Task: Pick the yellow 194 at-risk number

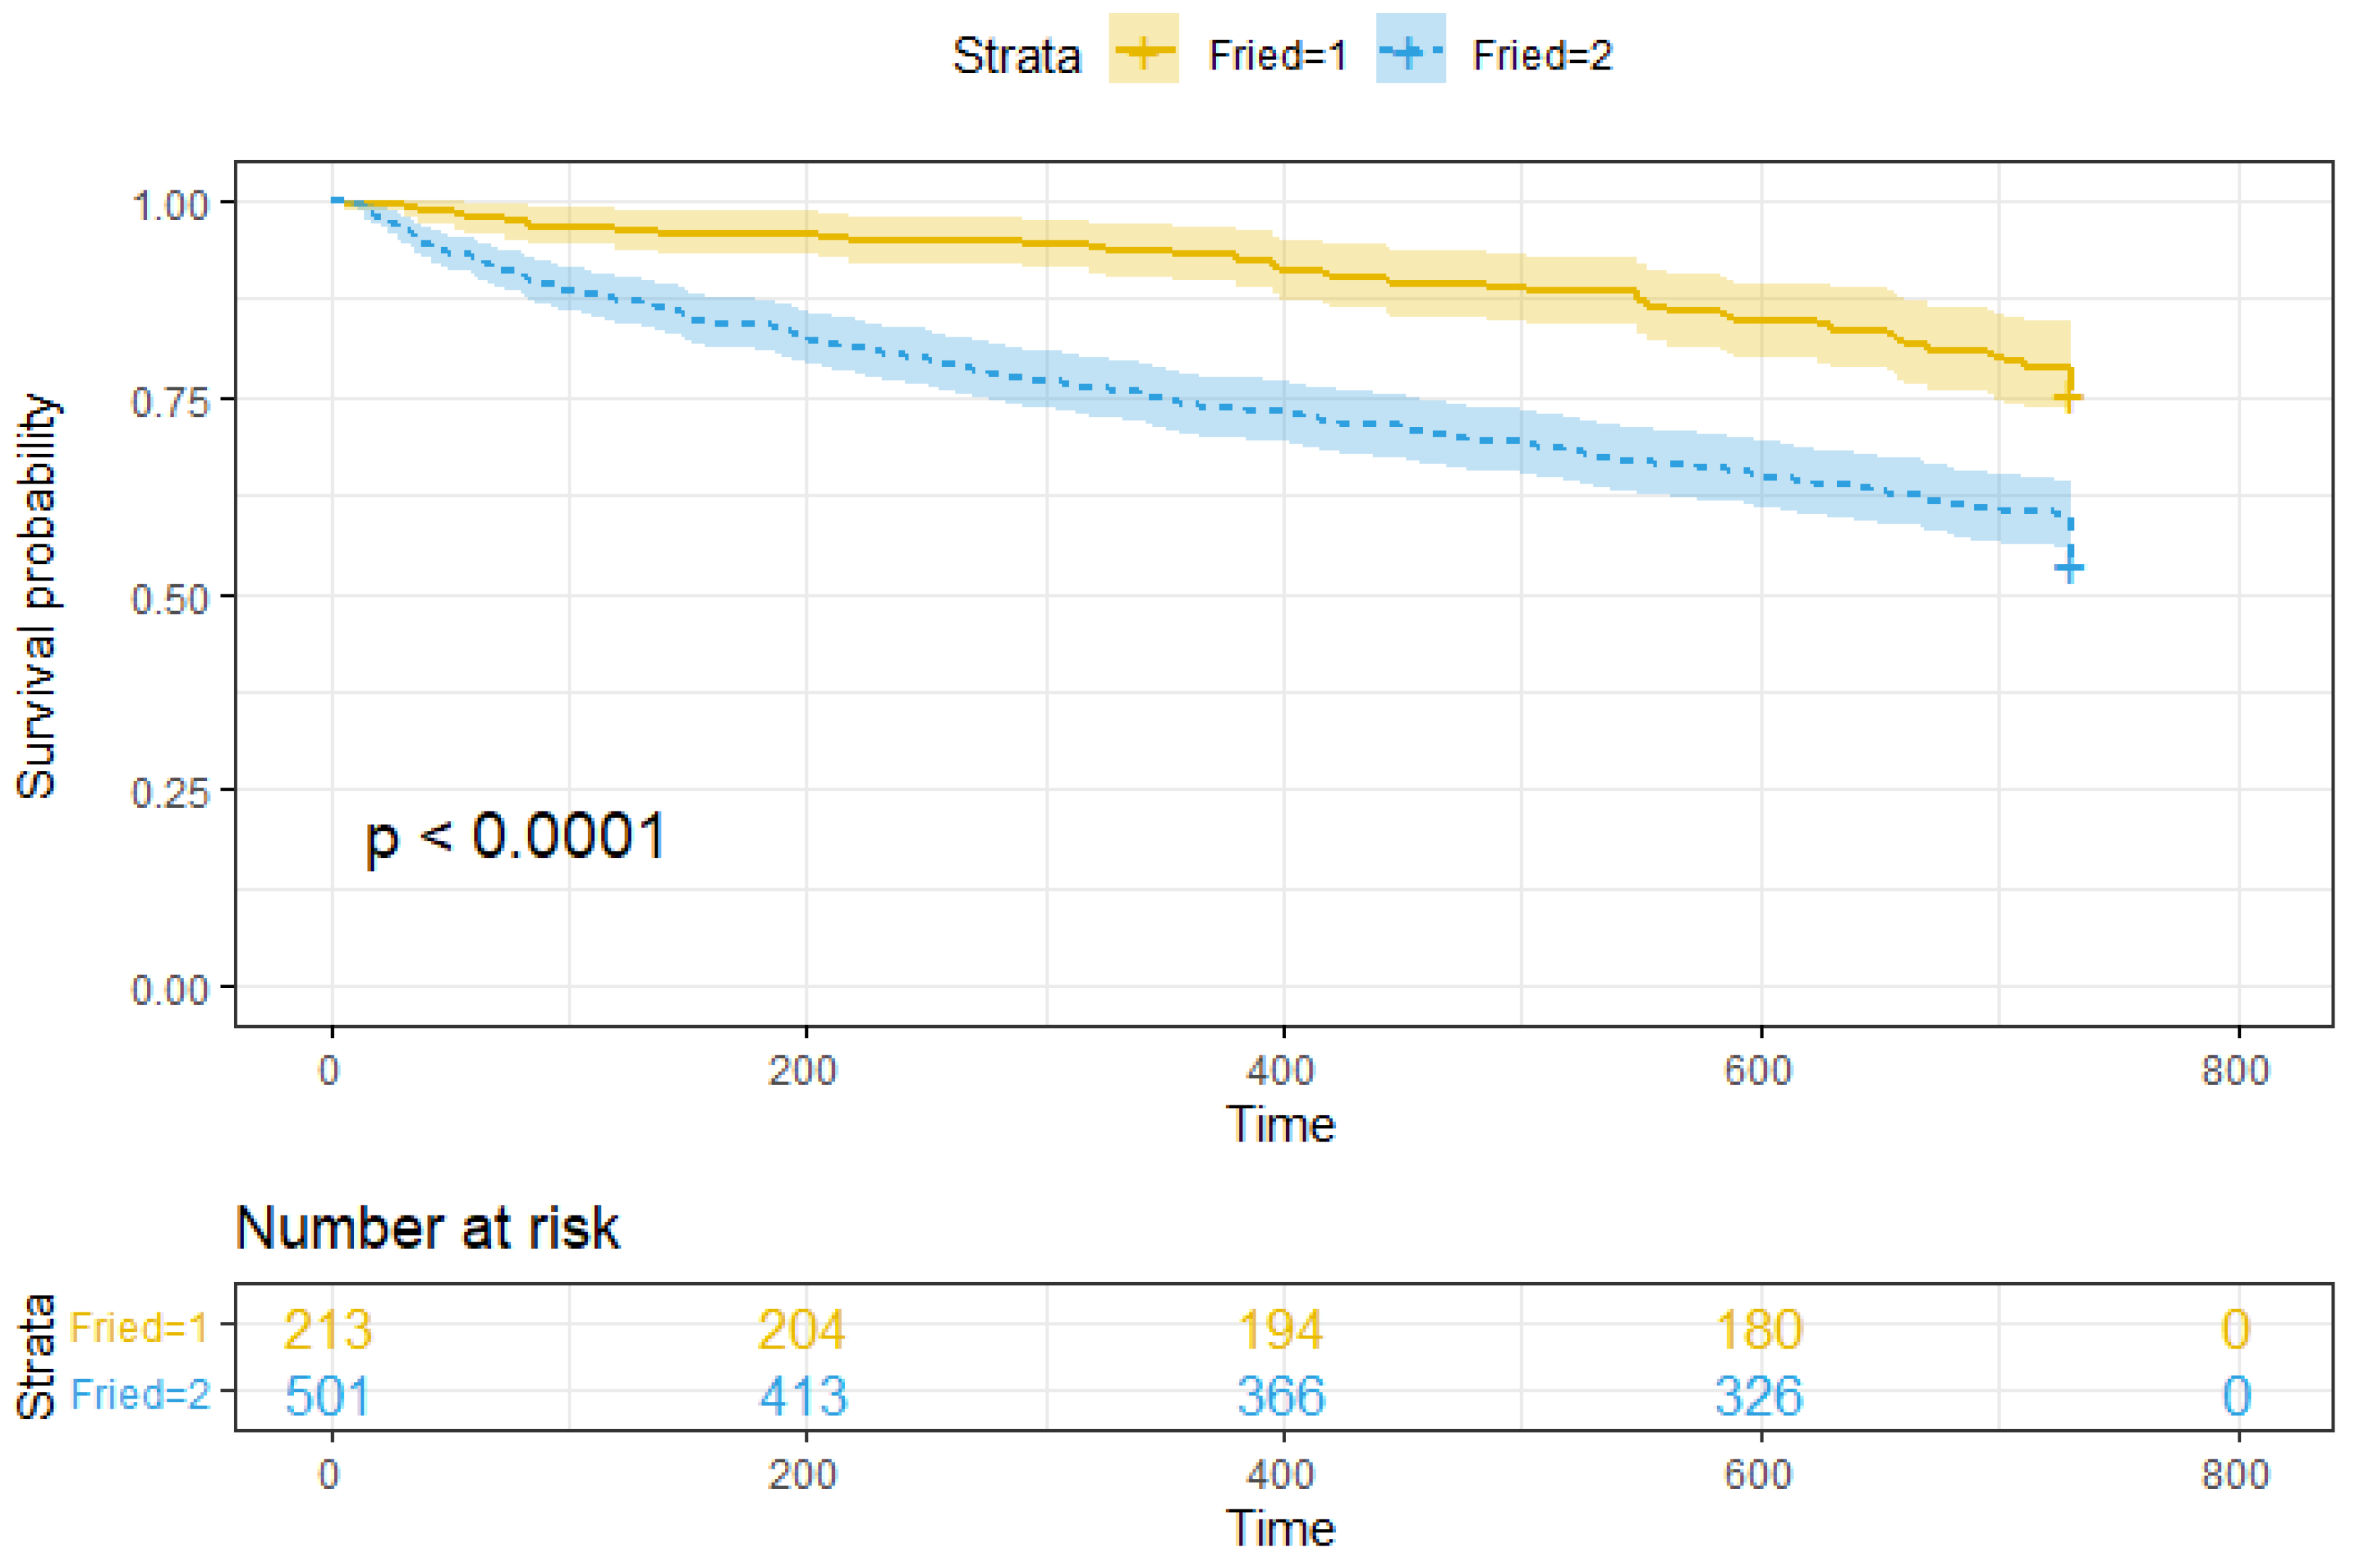Action: tap(1281, 1330)
